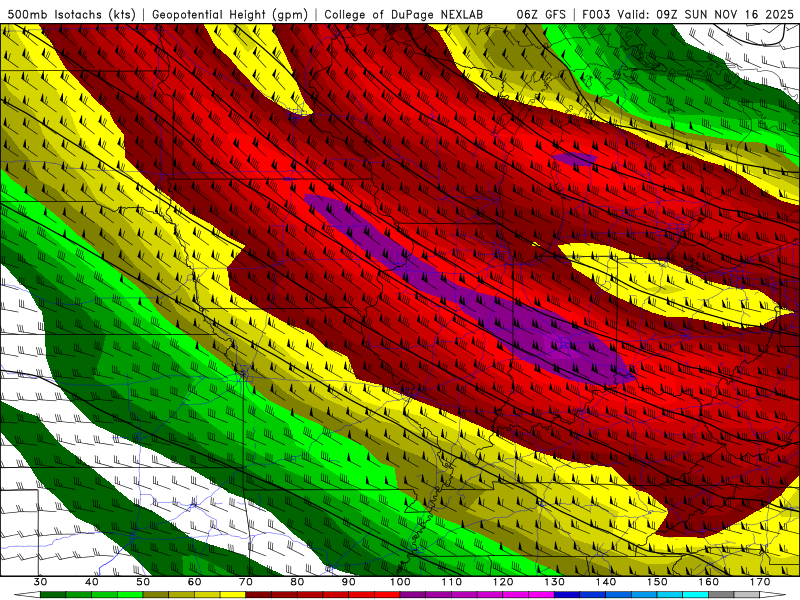Select the purple swatch starting at 100

tap(413, 595)
